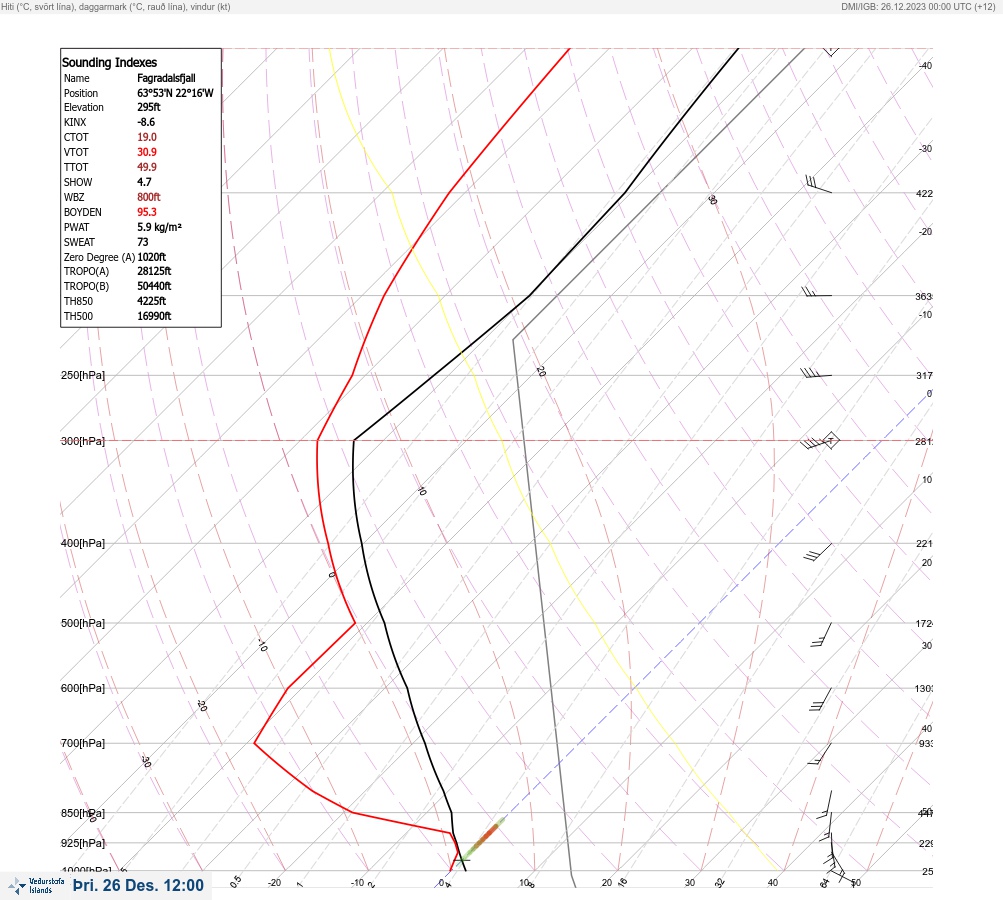Click the Vedurstofa Islands logo
The image size is (1003, 900).
click(36, 886)
